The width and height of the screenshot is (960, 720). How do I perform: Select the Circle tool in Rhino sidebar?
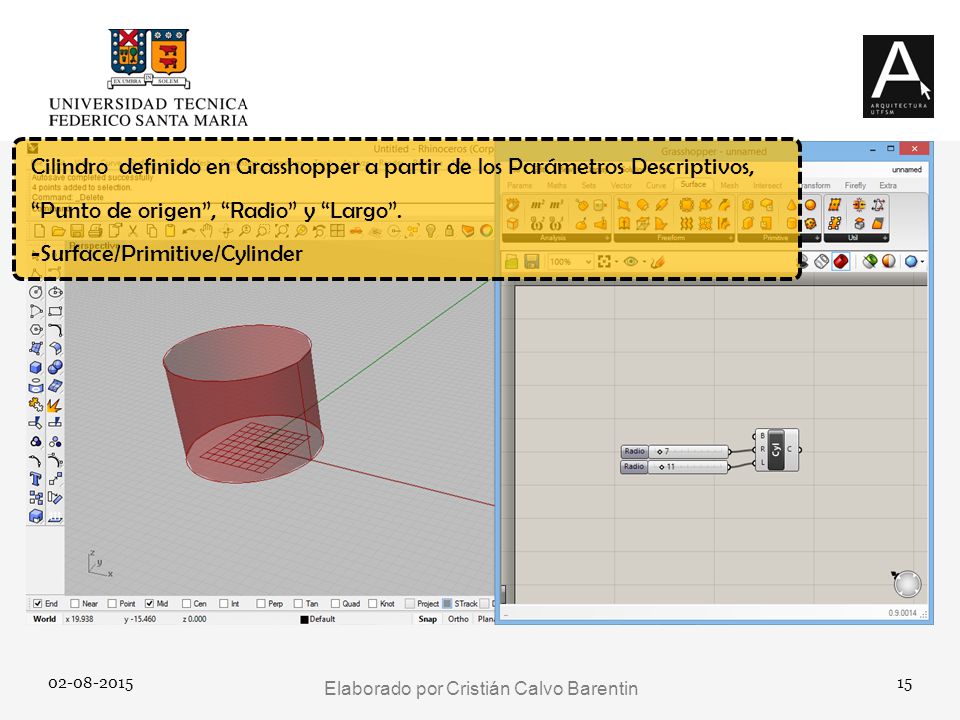(36, 293)
